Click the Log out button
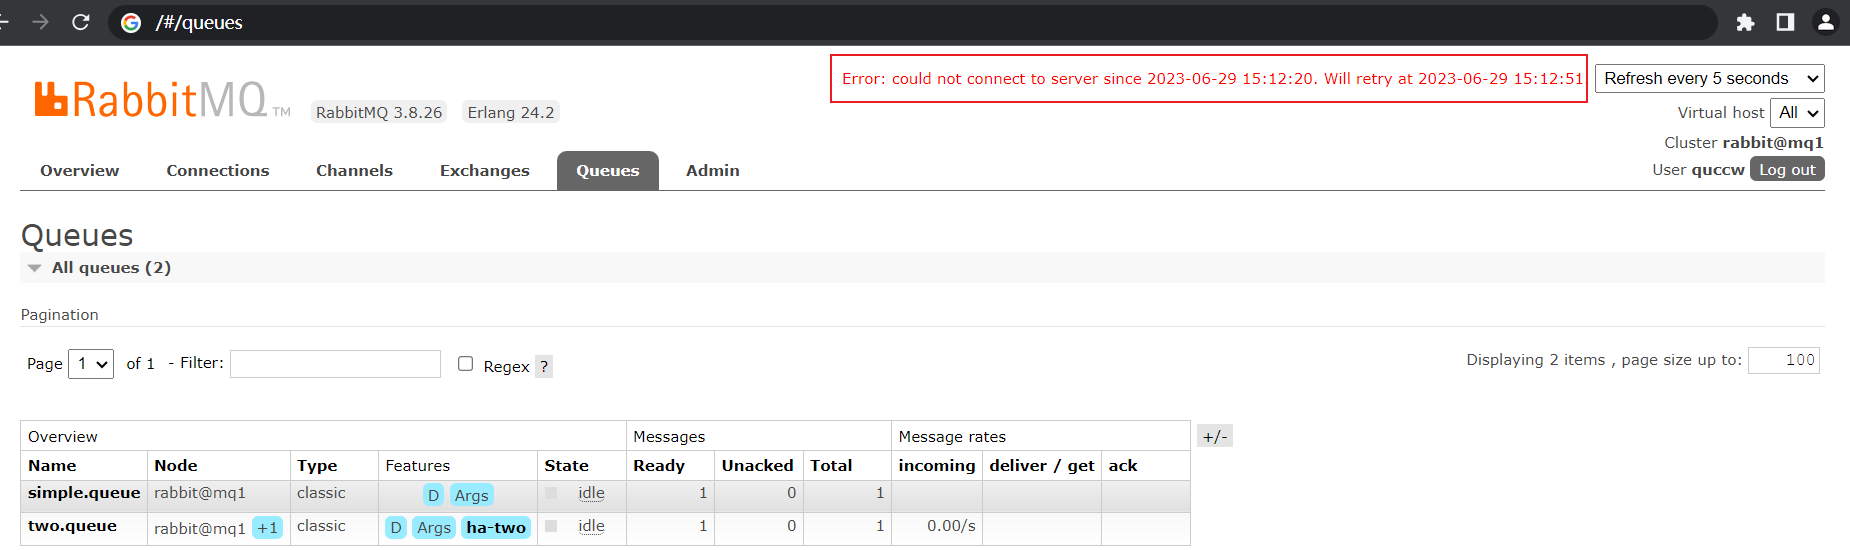 [1786, 170]
